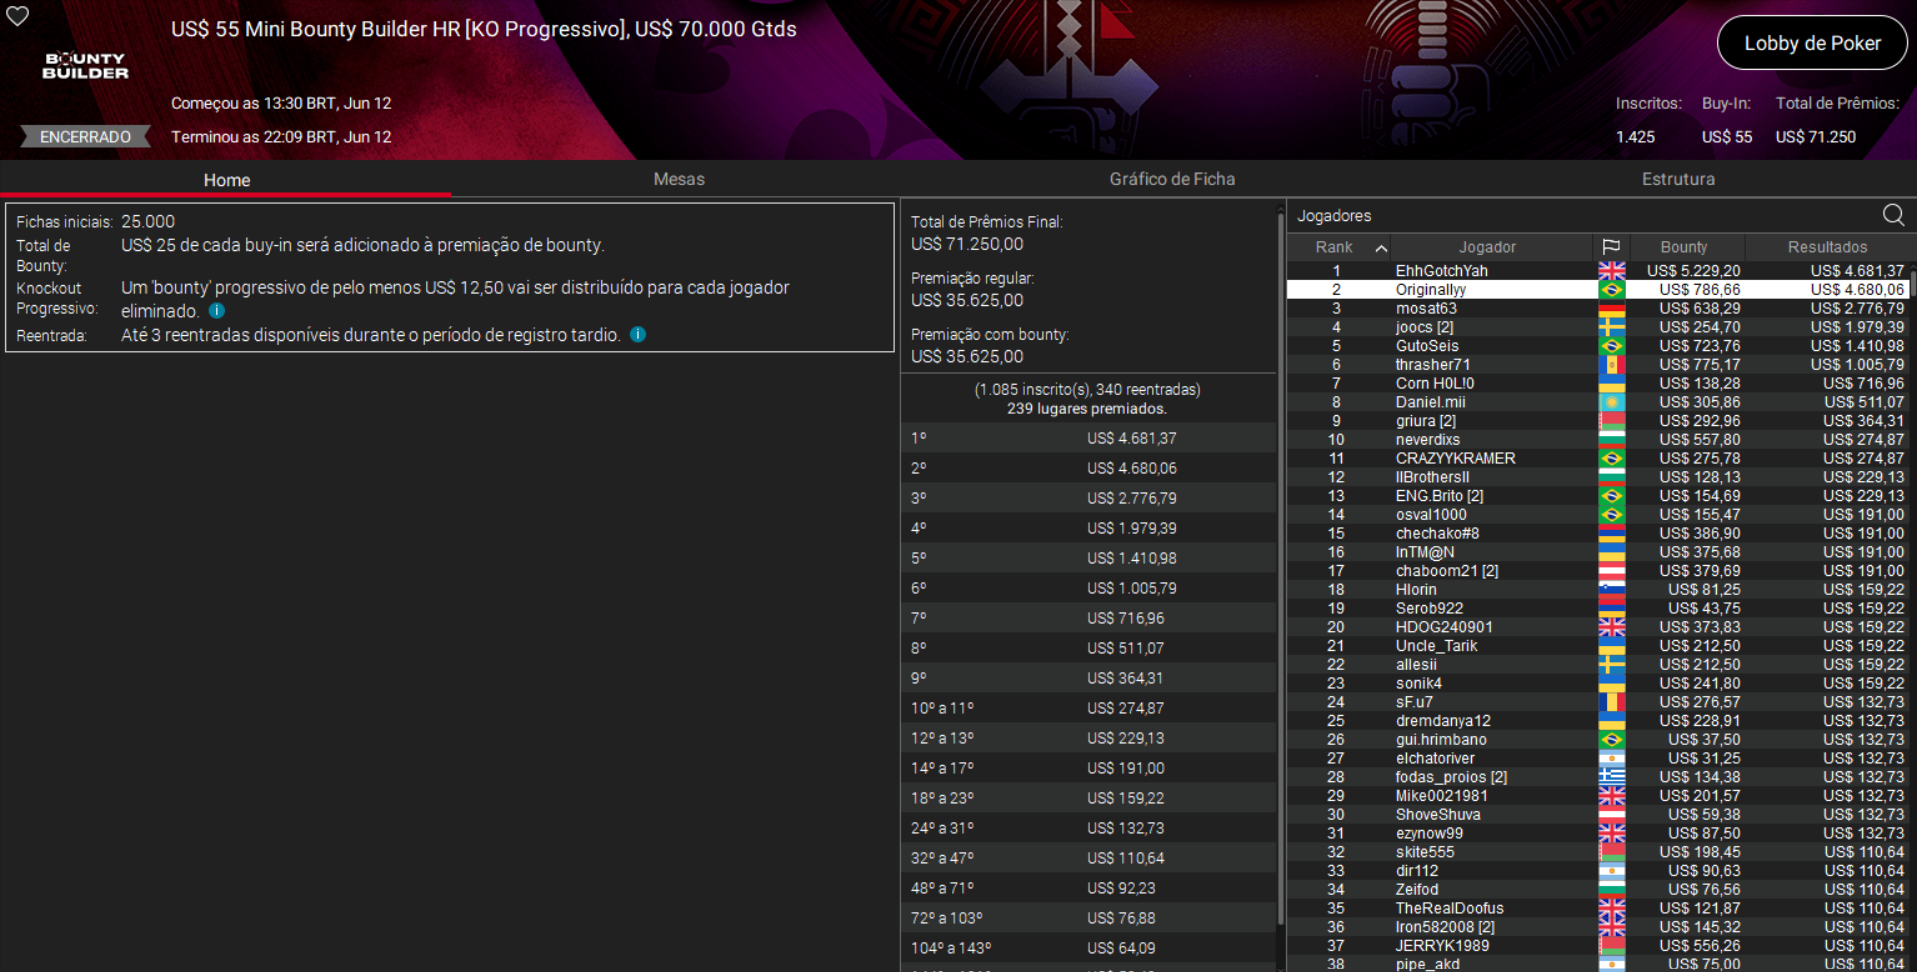1917x972 pixels.
Task: Click info icon beside Reentrada description
Action: tap(638, 334)
